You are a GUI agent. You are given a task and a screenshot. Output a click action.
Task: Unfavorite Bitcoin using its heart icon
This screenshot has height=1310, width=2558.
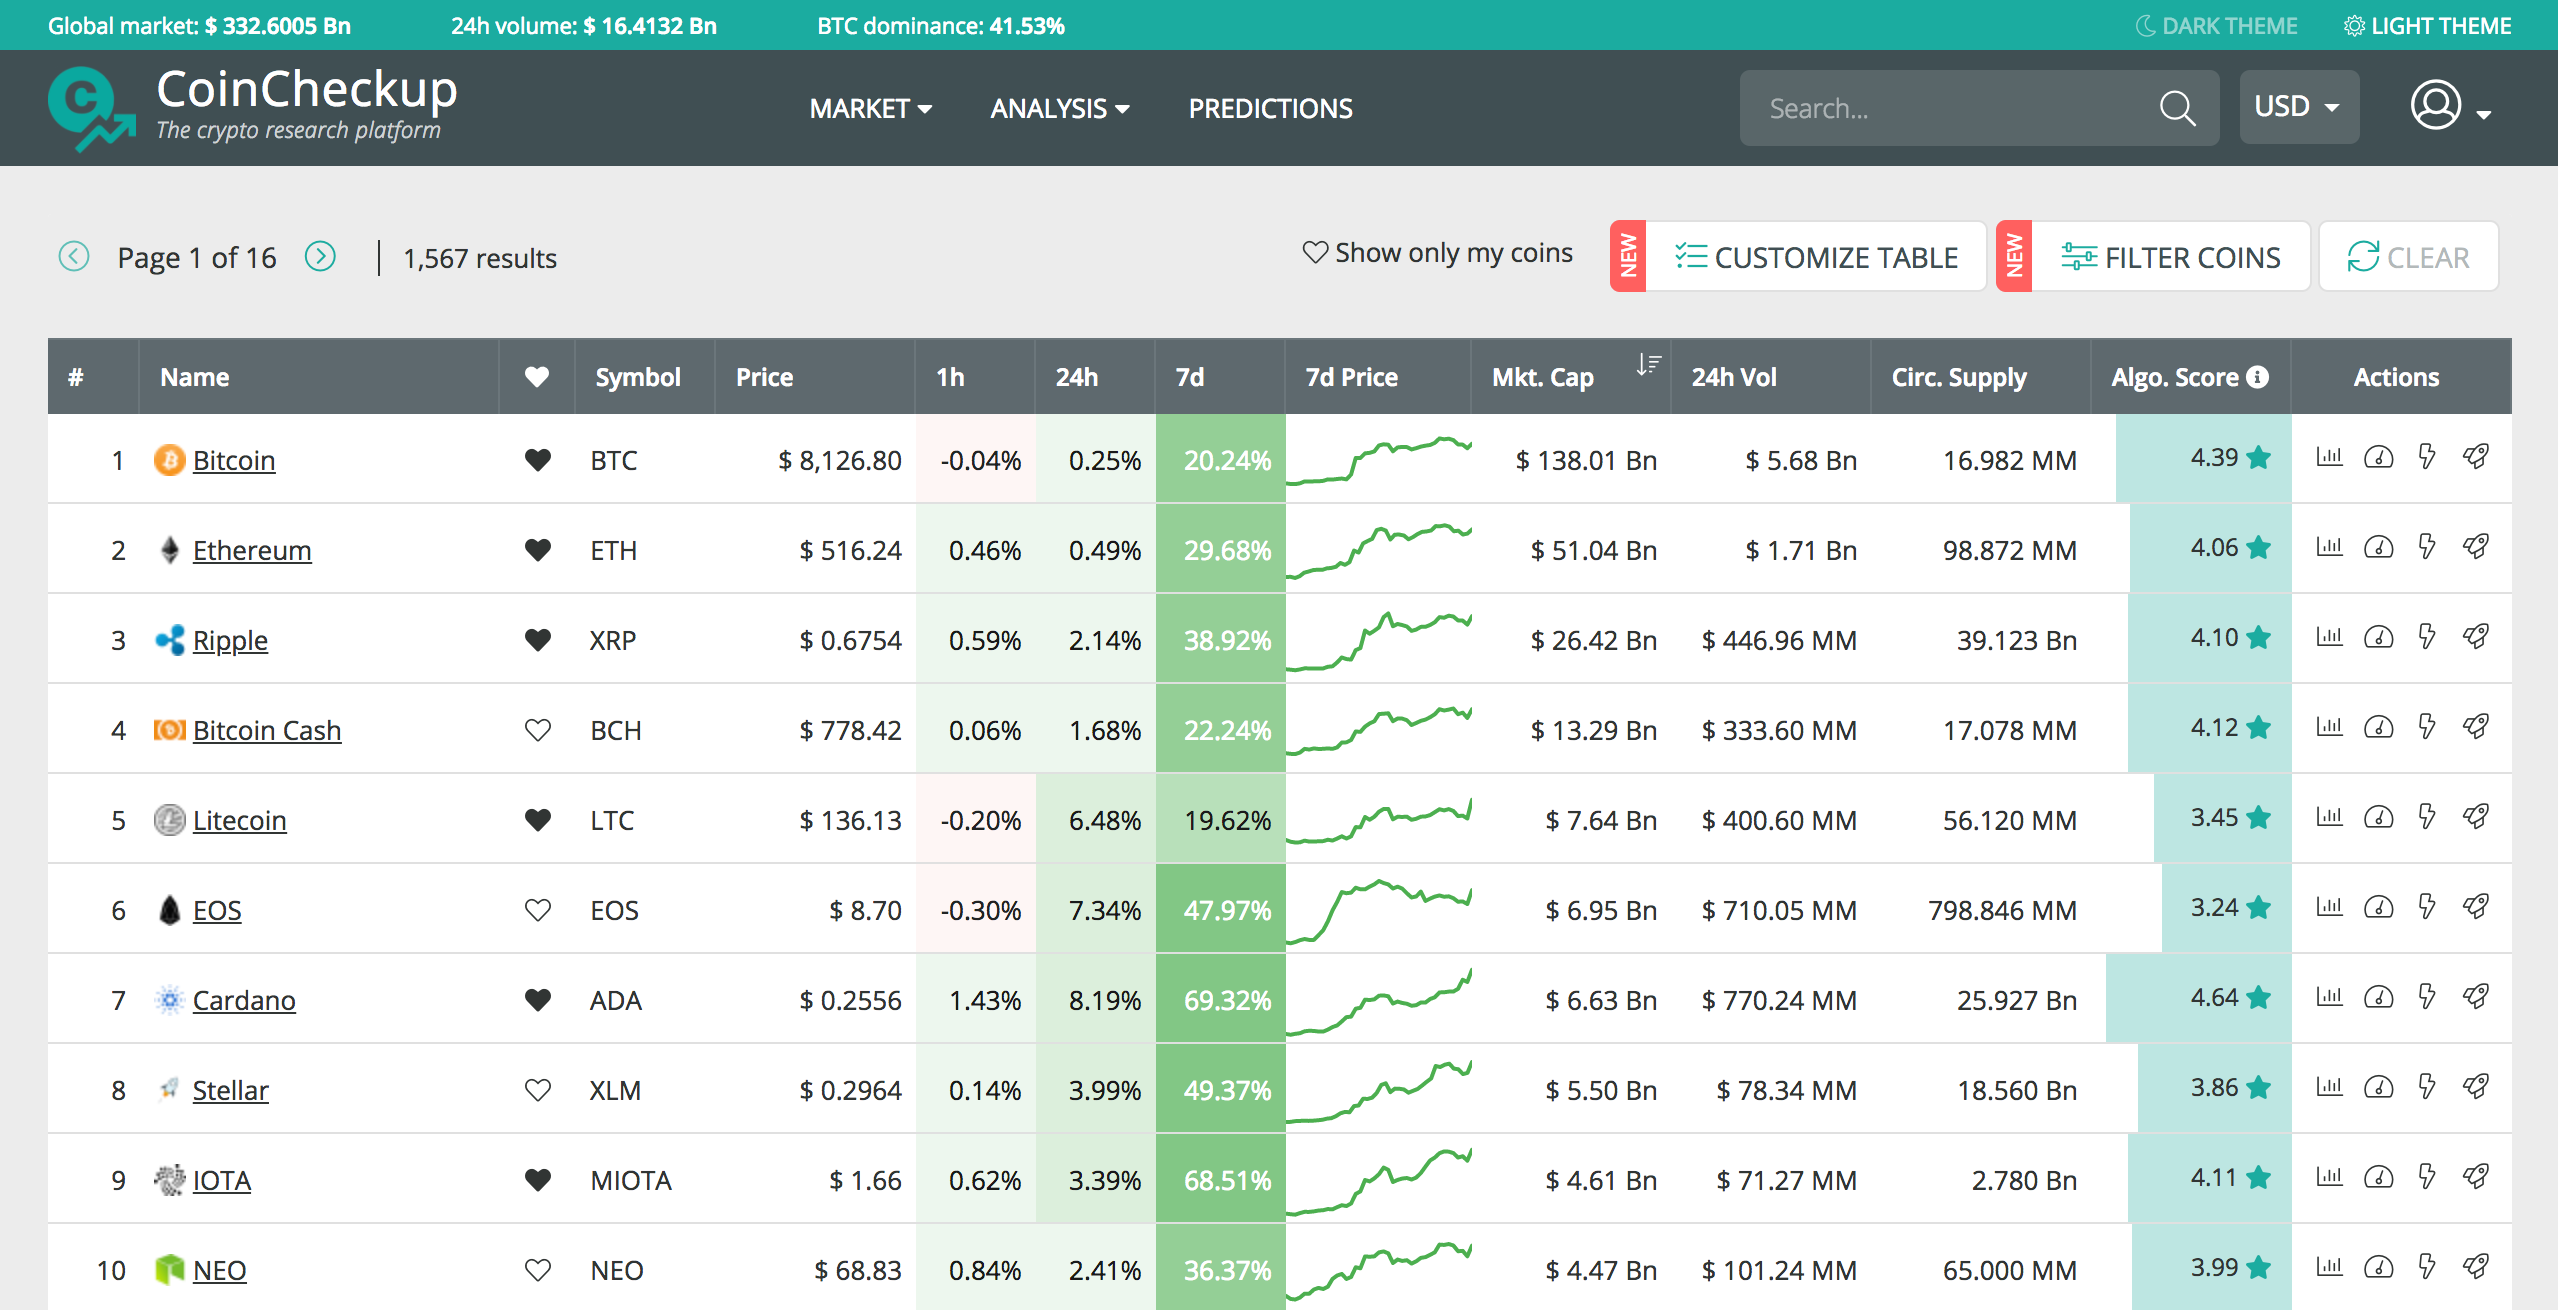(x=537, y=460)
